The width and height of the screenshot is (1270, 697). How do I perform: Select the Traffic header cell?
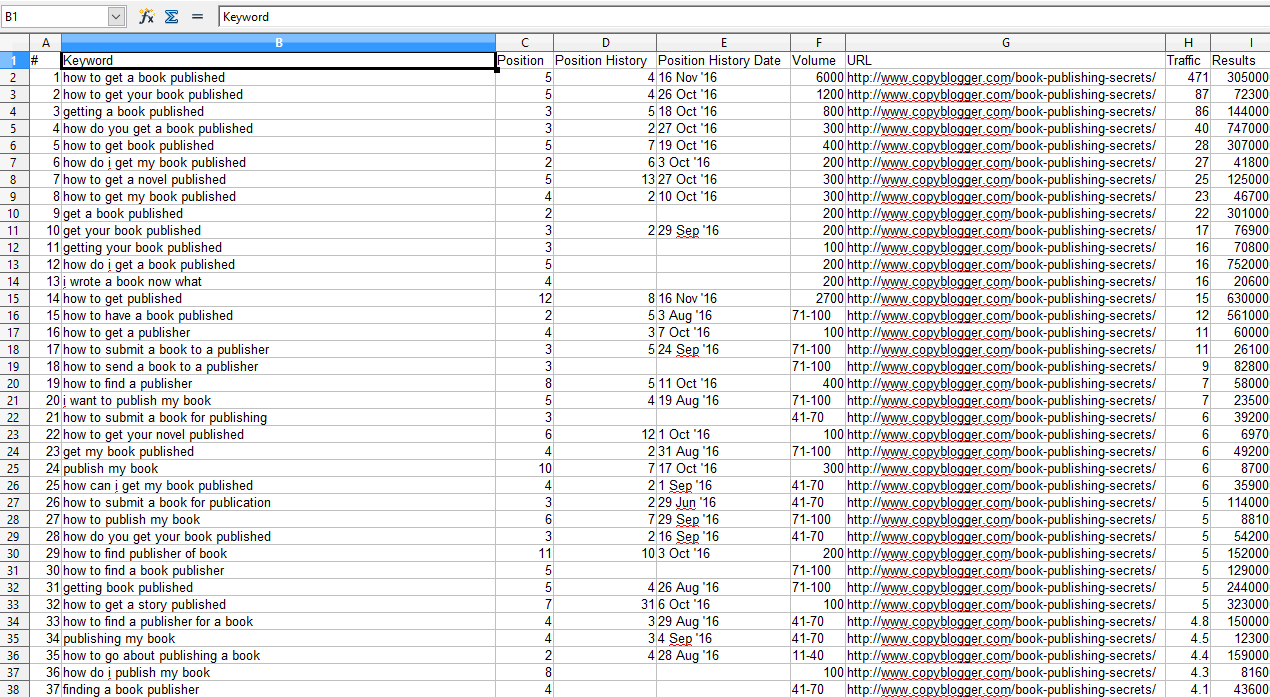[x=1187, y=60]
